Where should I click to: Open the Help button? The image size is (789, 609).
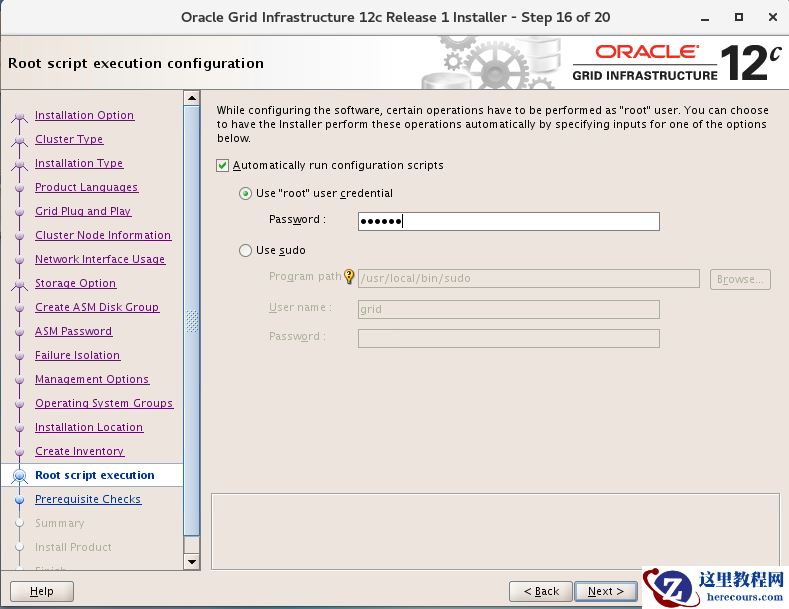(42, 591)
